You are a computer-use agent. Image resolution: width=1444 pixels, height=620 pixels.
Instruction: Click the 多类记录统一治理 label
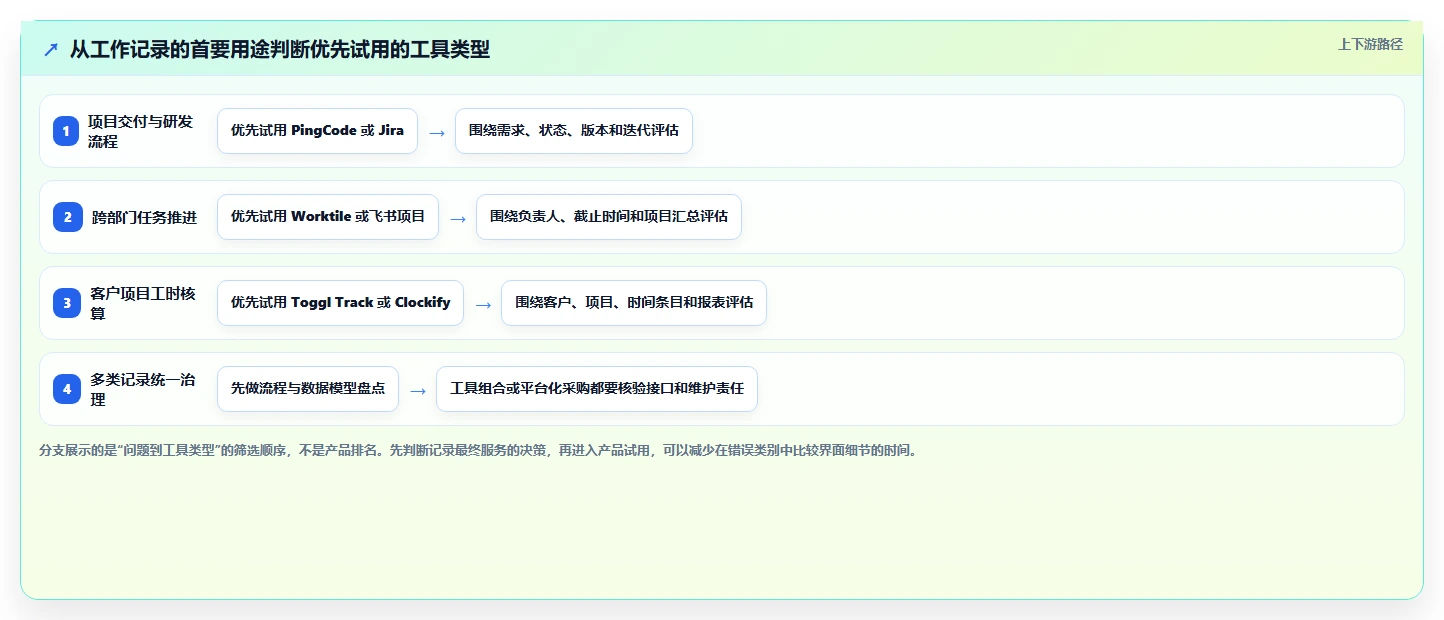click(x=143, y=389)
